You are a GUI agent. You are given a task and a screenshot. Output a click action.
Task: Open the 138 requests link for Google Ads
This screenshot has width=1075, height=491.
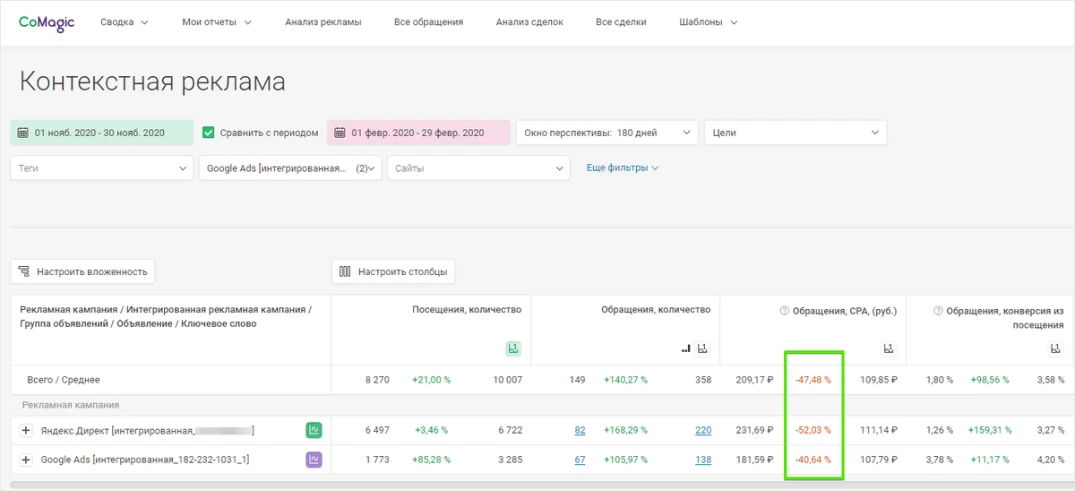(x=703, y=459)
